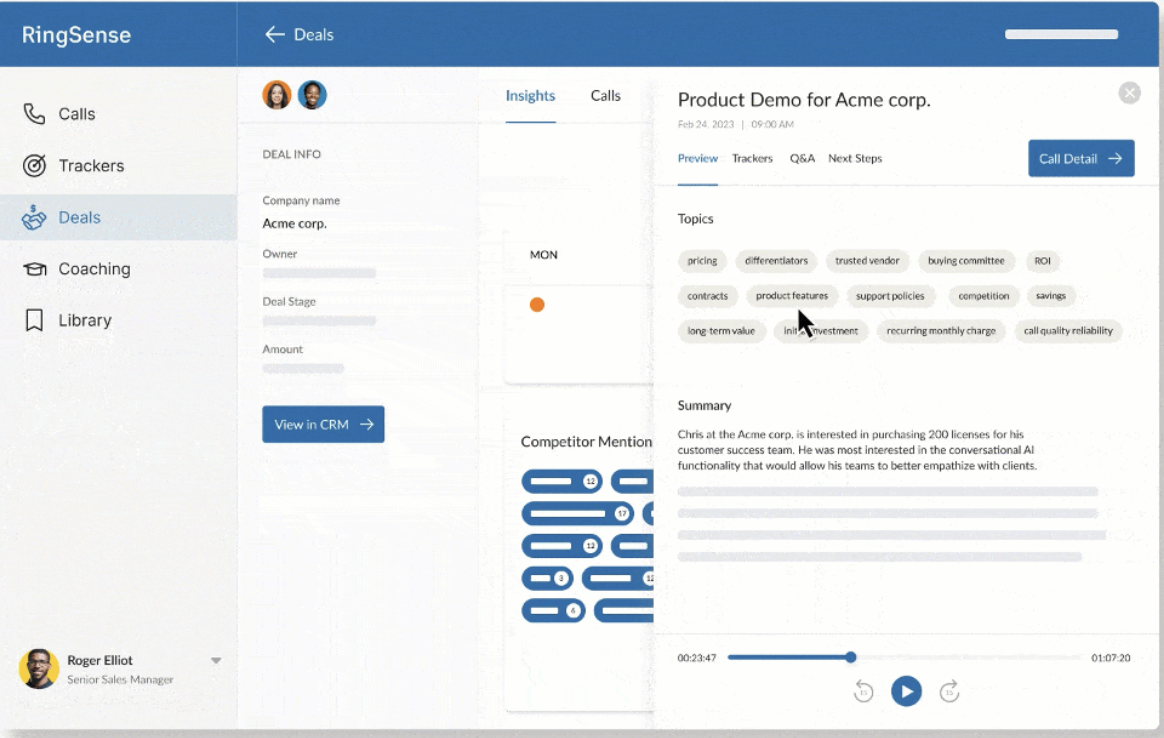The width and height of the screenshot is (1164, 738).
Task: Click the back arrow next to Deals
Action: coord(275,34)
